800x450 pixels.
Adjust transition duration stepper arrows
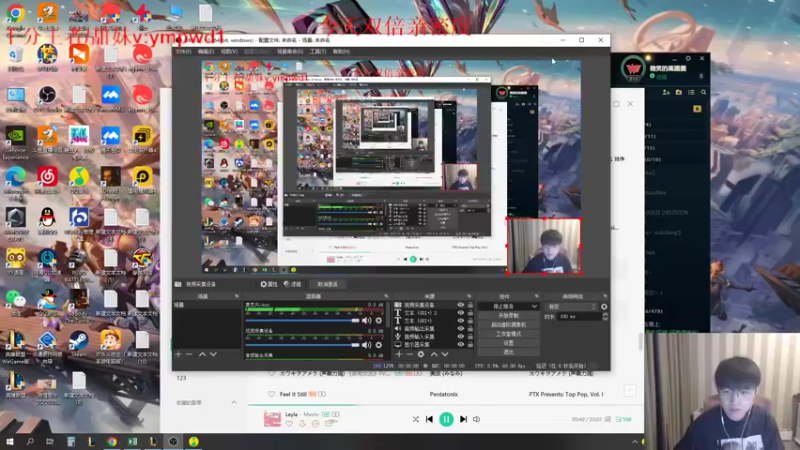coord(605,317)
